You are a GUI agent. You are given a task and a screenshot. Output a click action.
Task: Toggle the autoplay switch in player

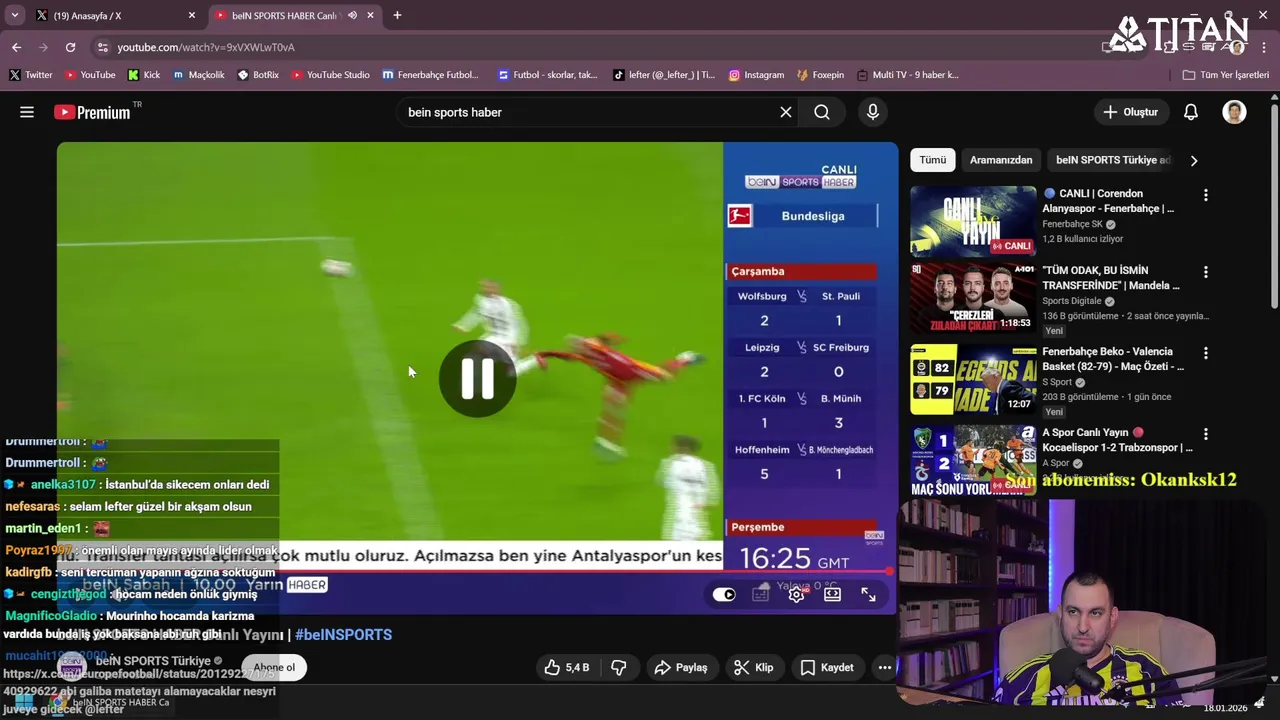tap(724, 594)
